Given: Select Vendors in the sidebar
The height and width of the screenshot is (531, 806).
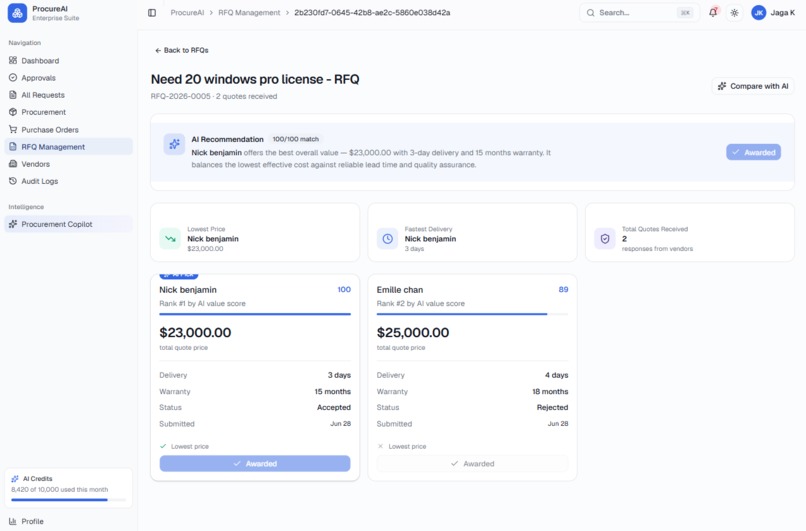Looking at the screenshot, I should pyautogui.click(x=68, y=164).
